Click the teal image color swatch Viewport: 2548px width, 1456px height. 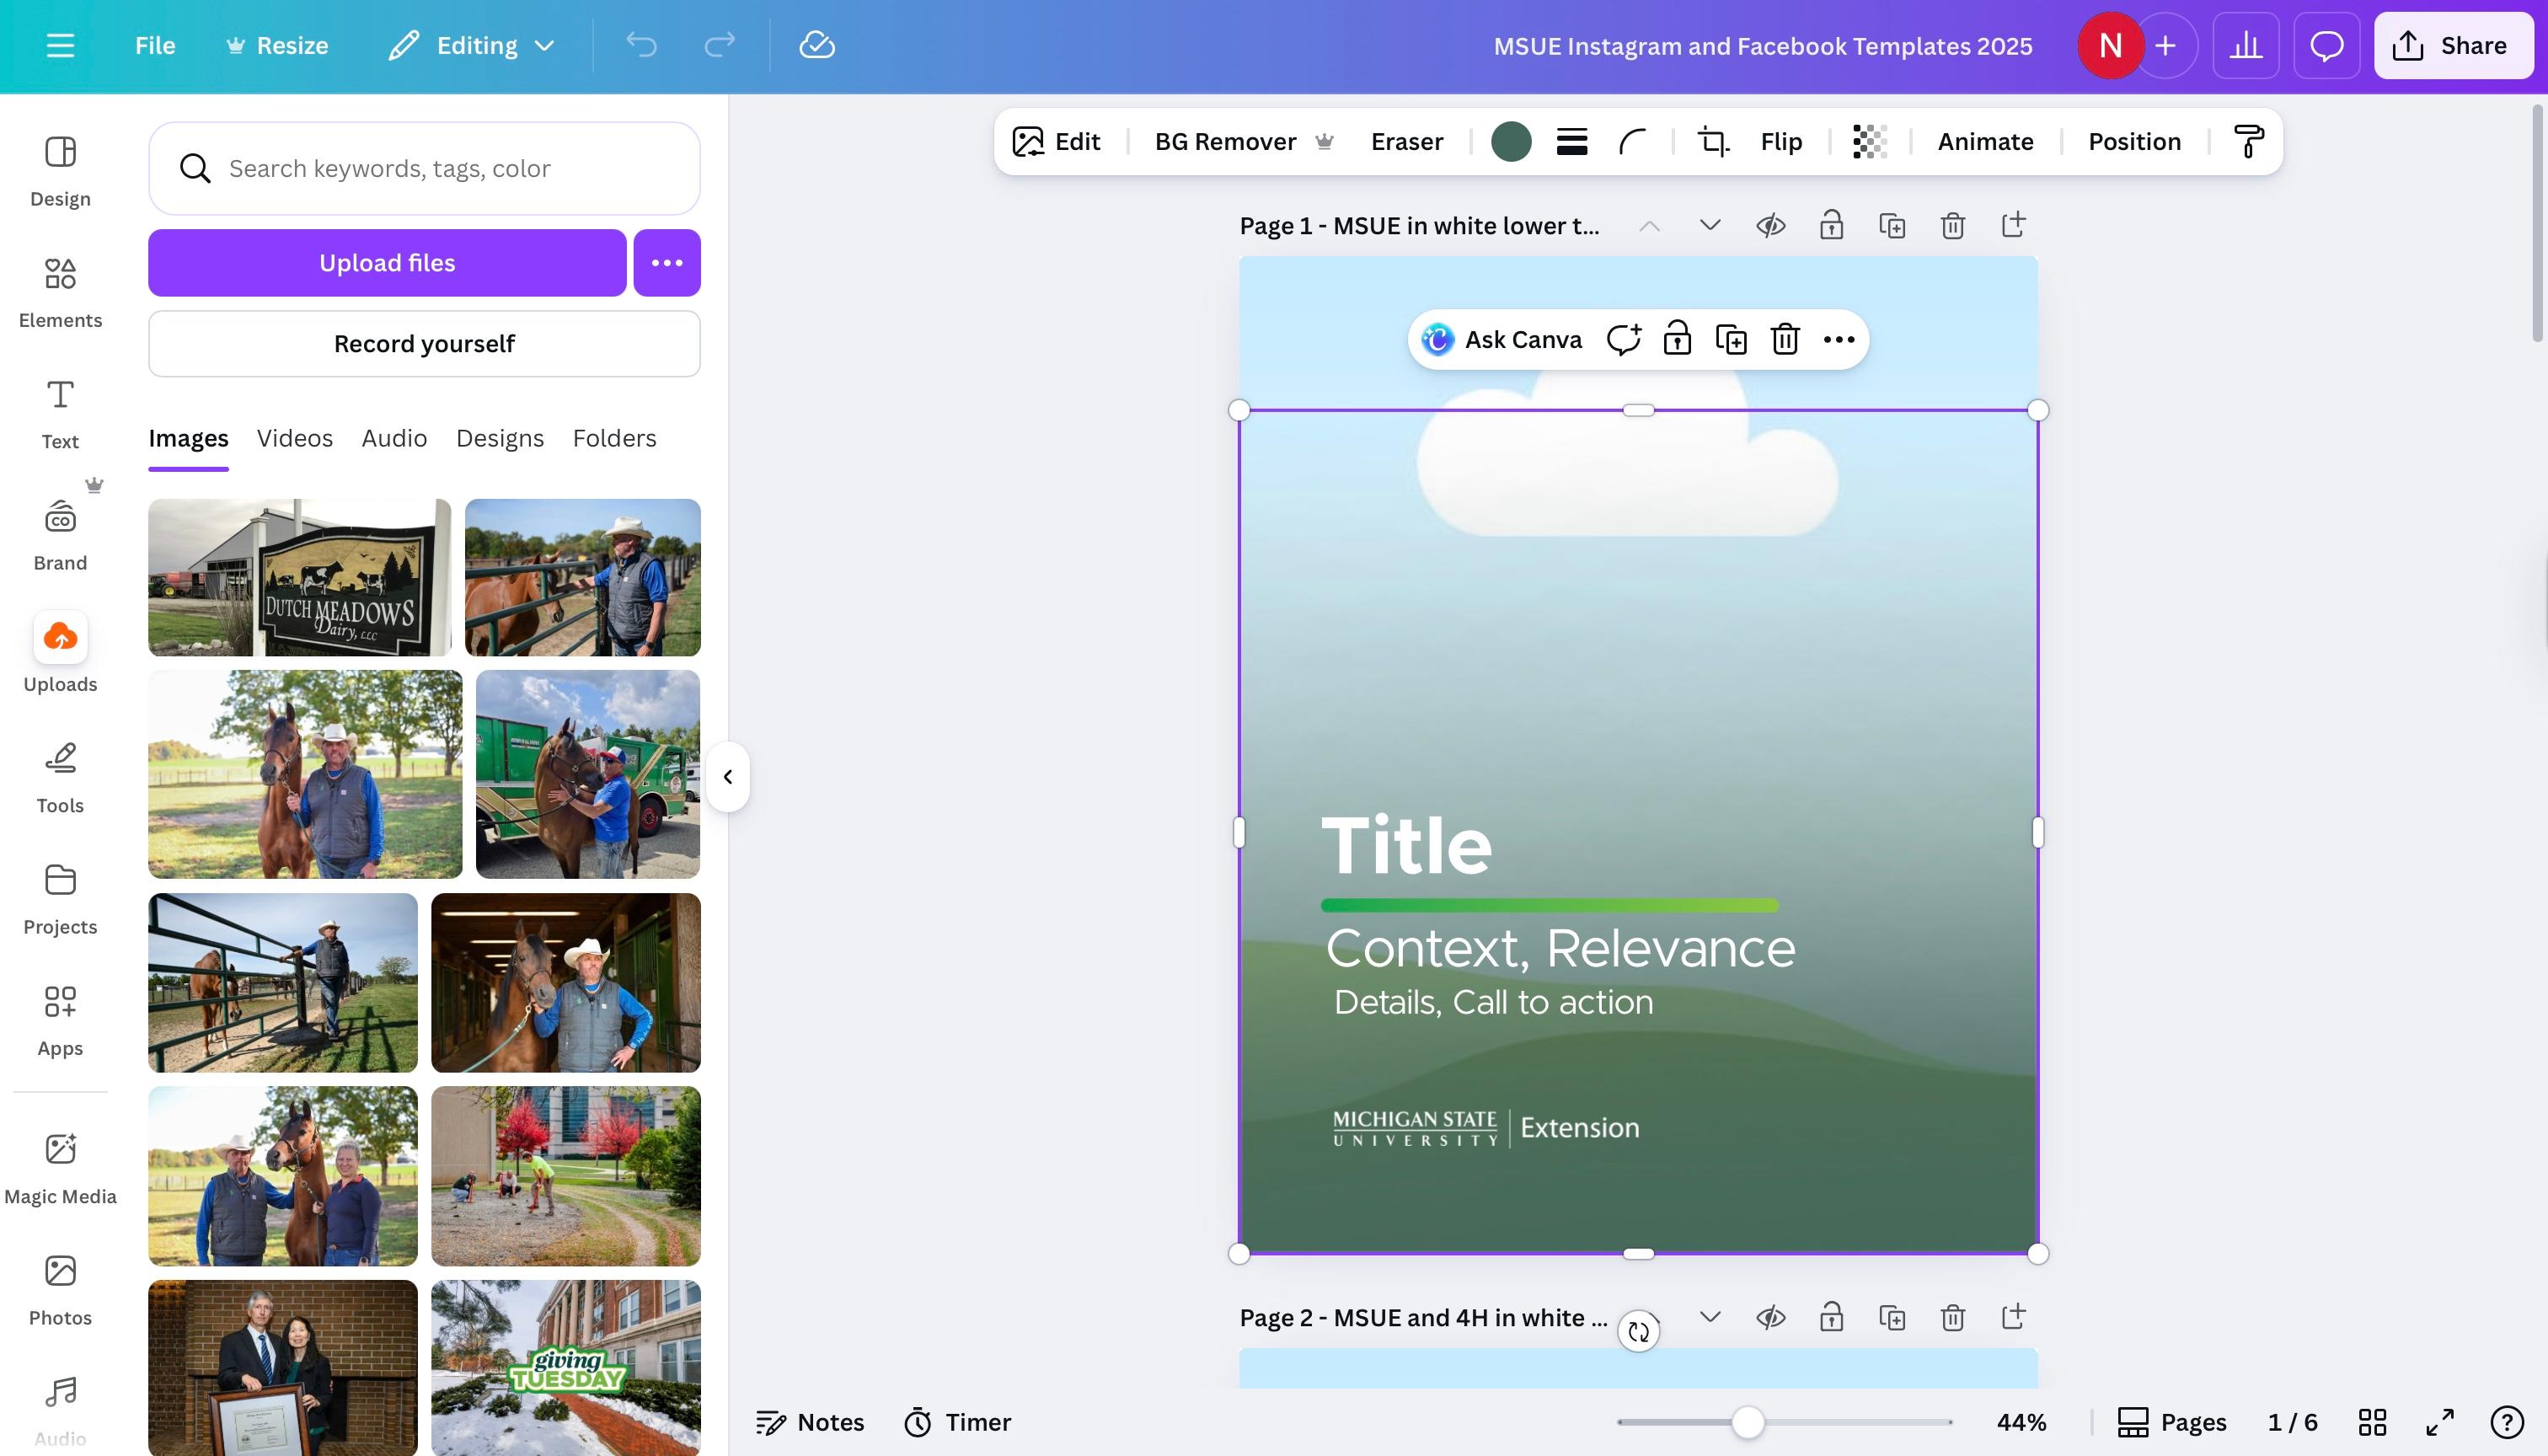(1510, 142)
